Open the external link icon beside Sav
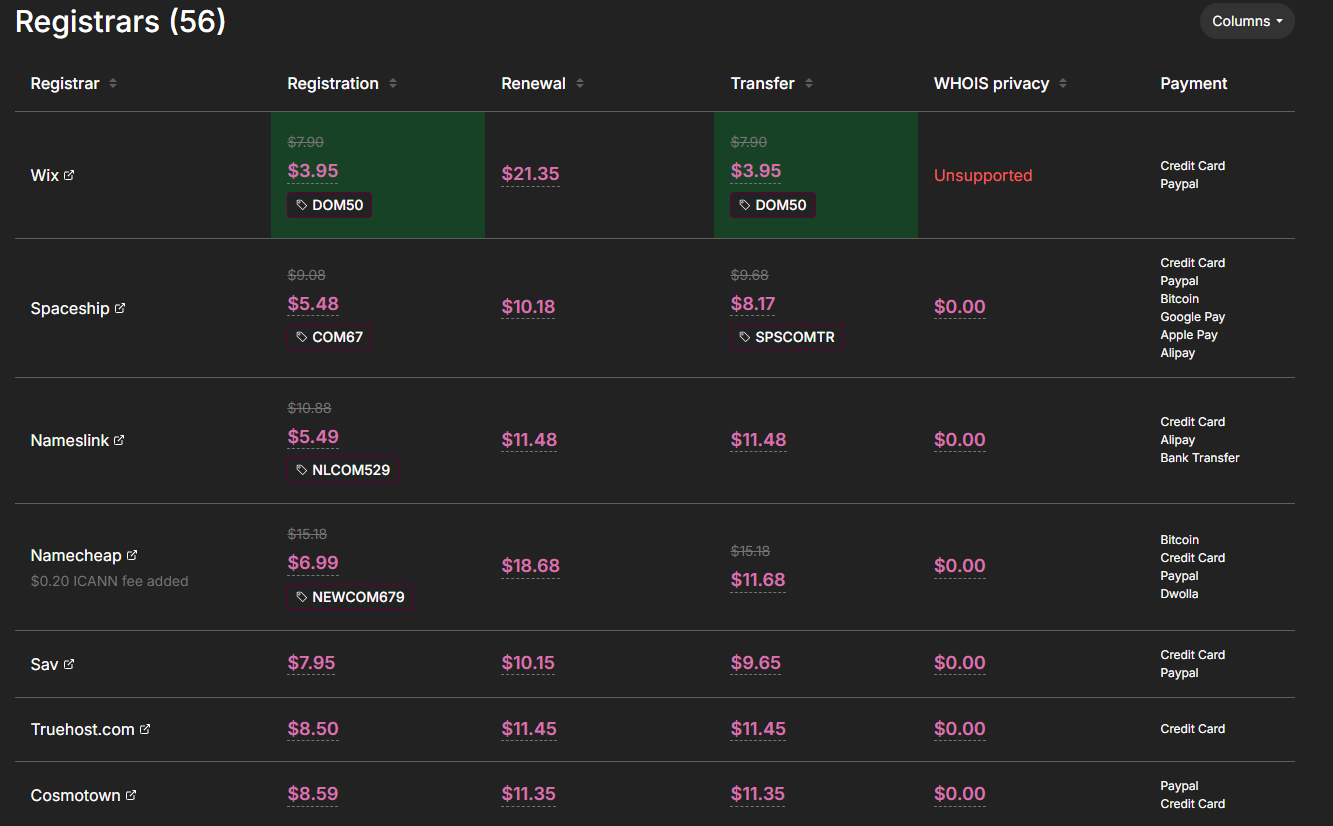This screenshot has width=1333, height=826. tap(69, 664)
